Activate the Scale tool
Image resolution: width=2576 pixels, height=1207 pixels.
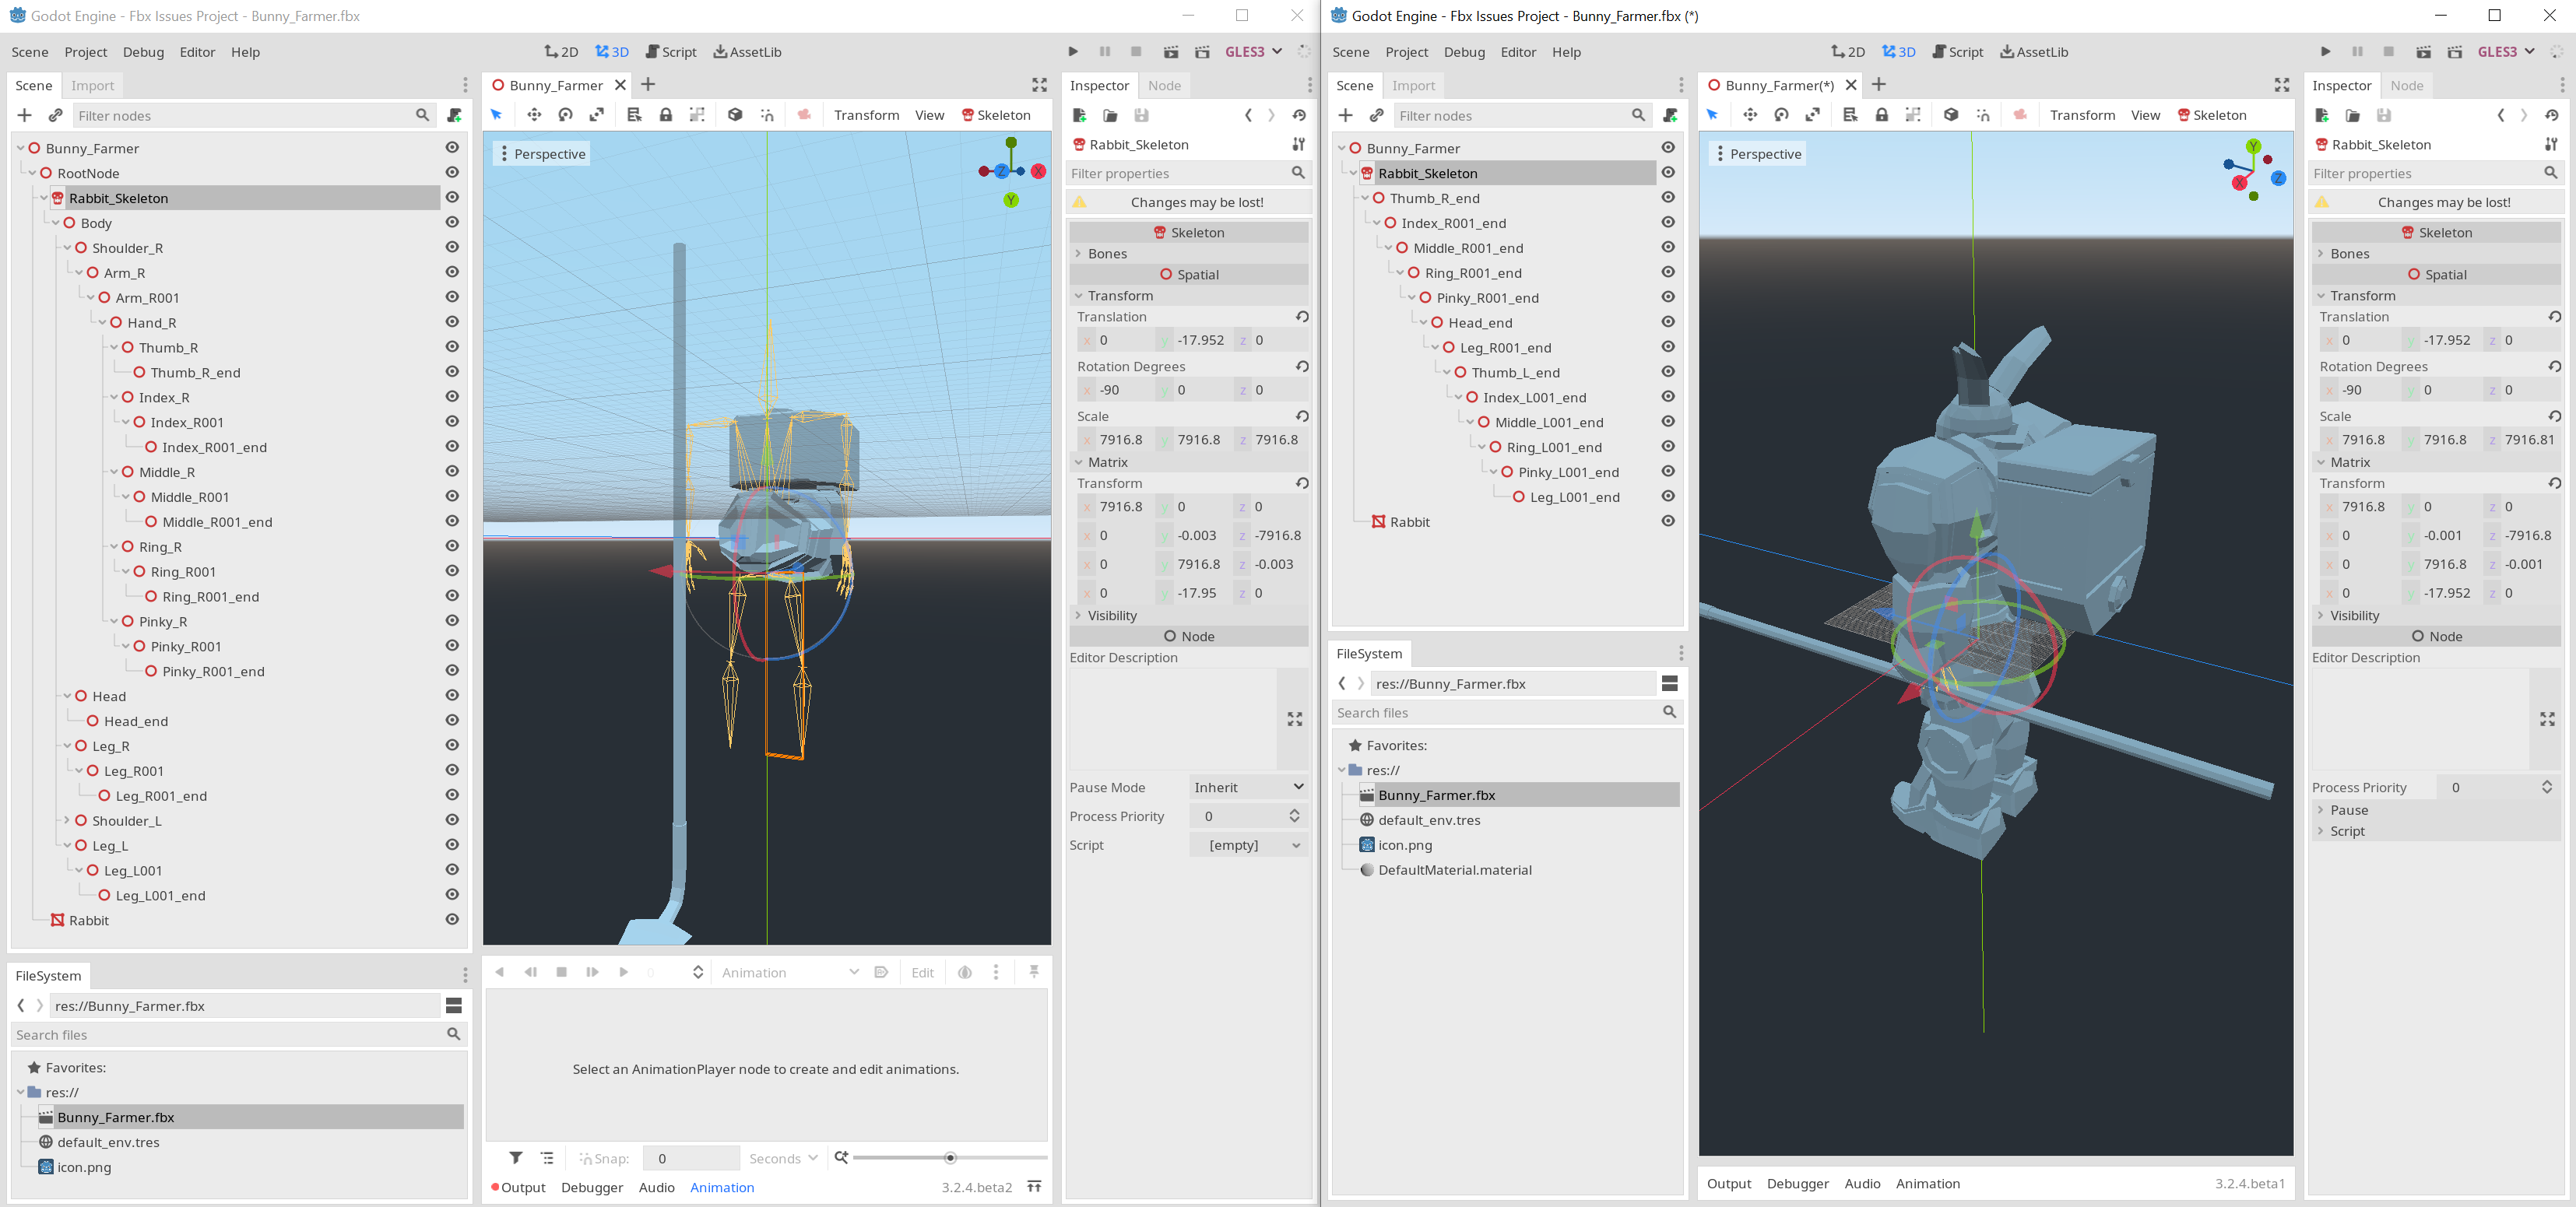click(597, 114)
